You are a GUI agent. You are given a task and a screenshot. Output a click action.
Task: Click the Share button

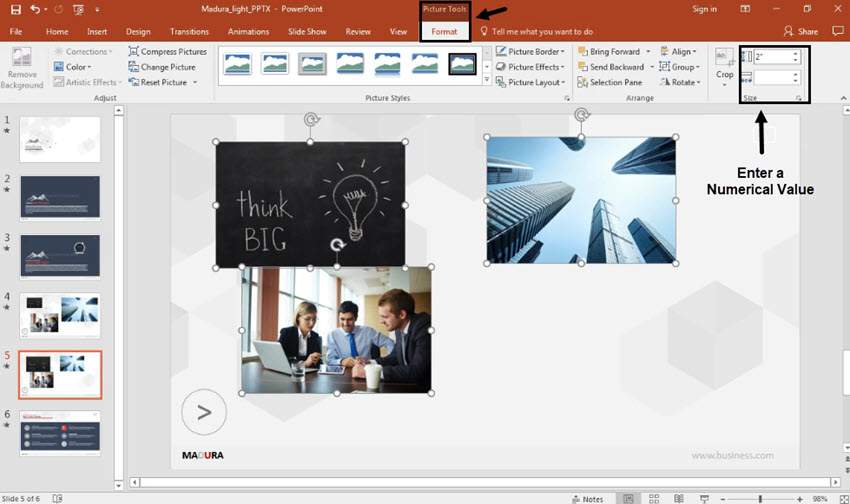(801, 31)
